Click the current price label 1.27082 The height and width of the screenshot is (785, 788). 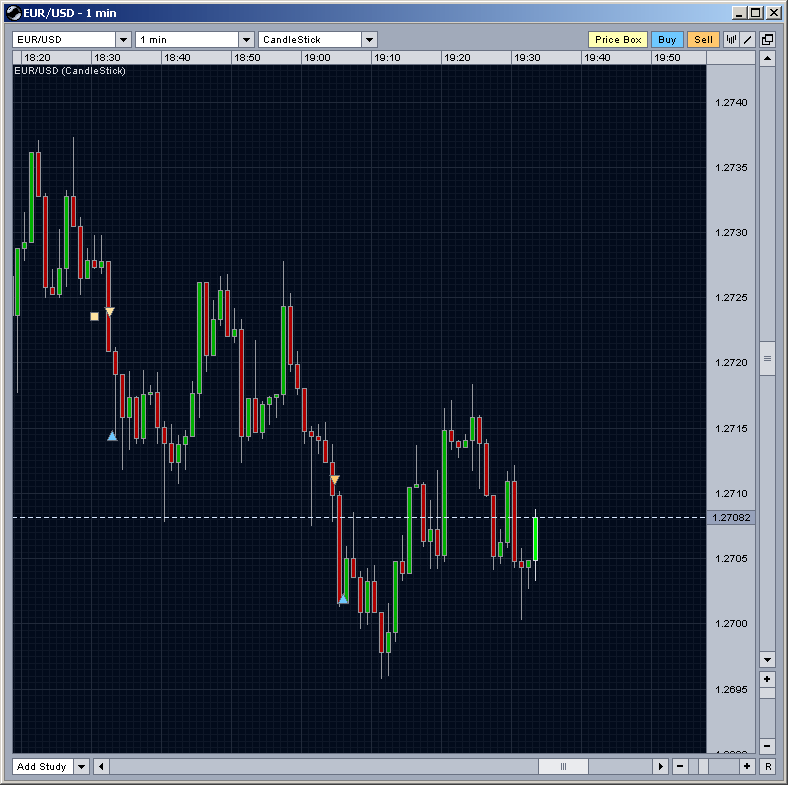pyautogui.click(x=731, y=517)
